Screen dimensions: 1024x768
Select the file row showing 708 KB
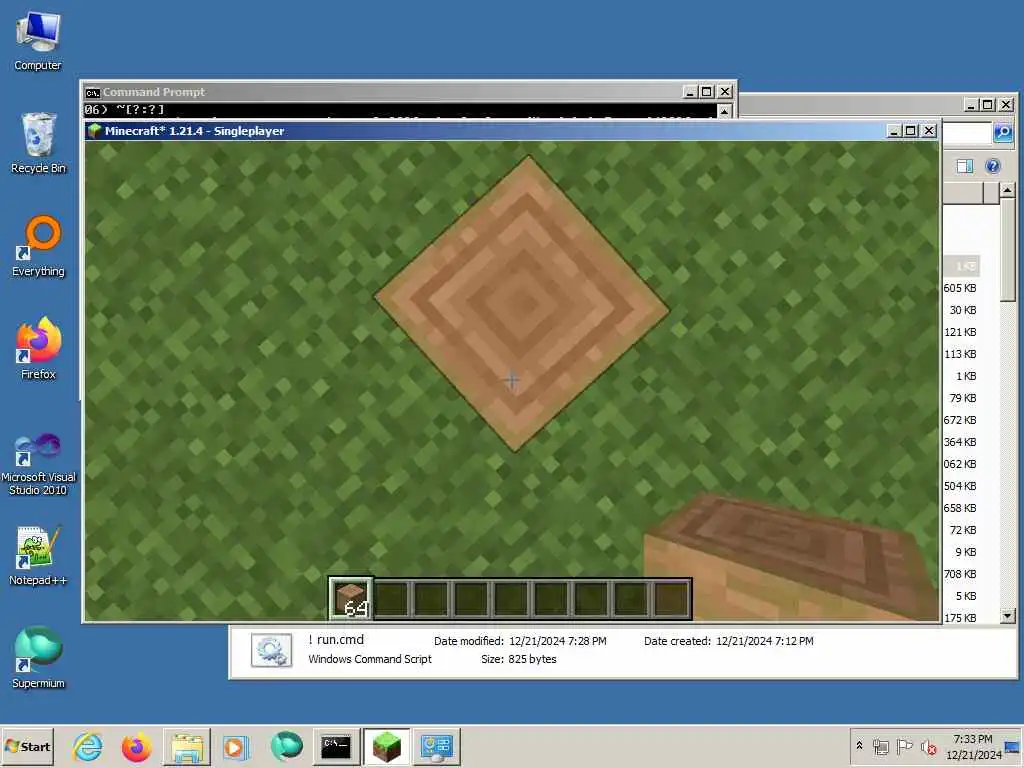960,574
